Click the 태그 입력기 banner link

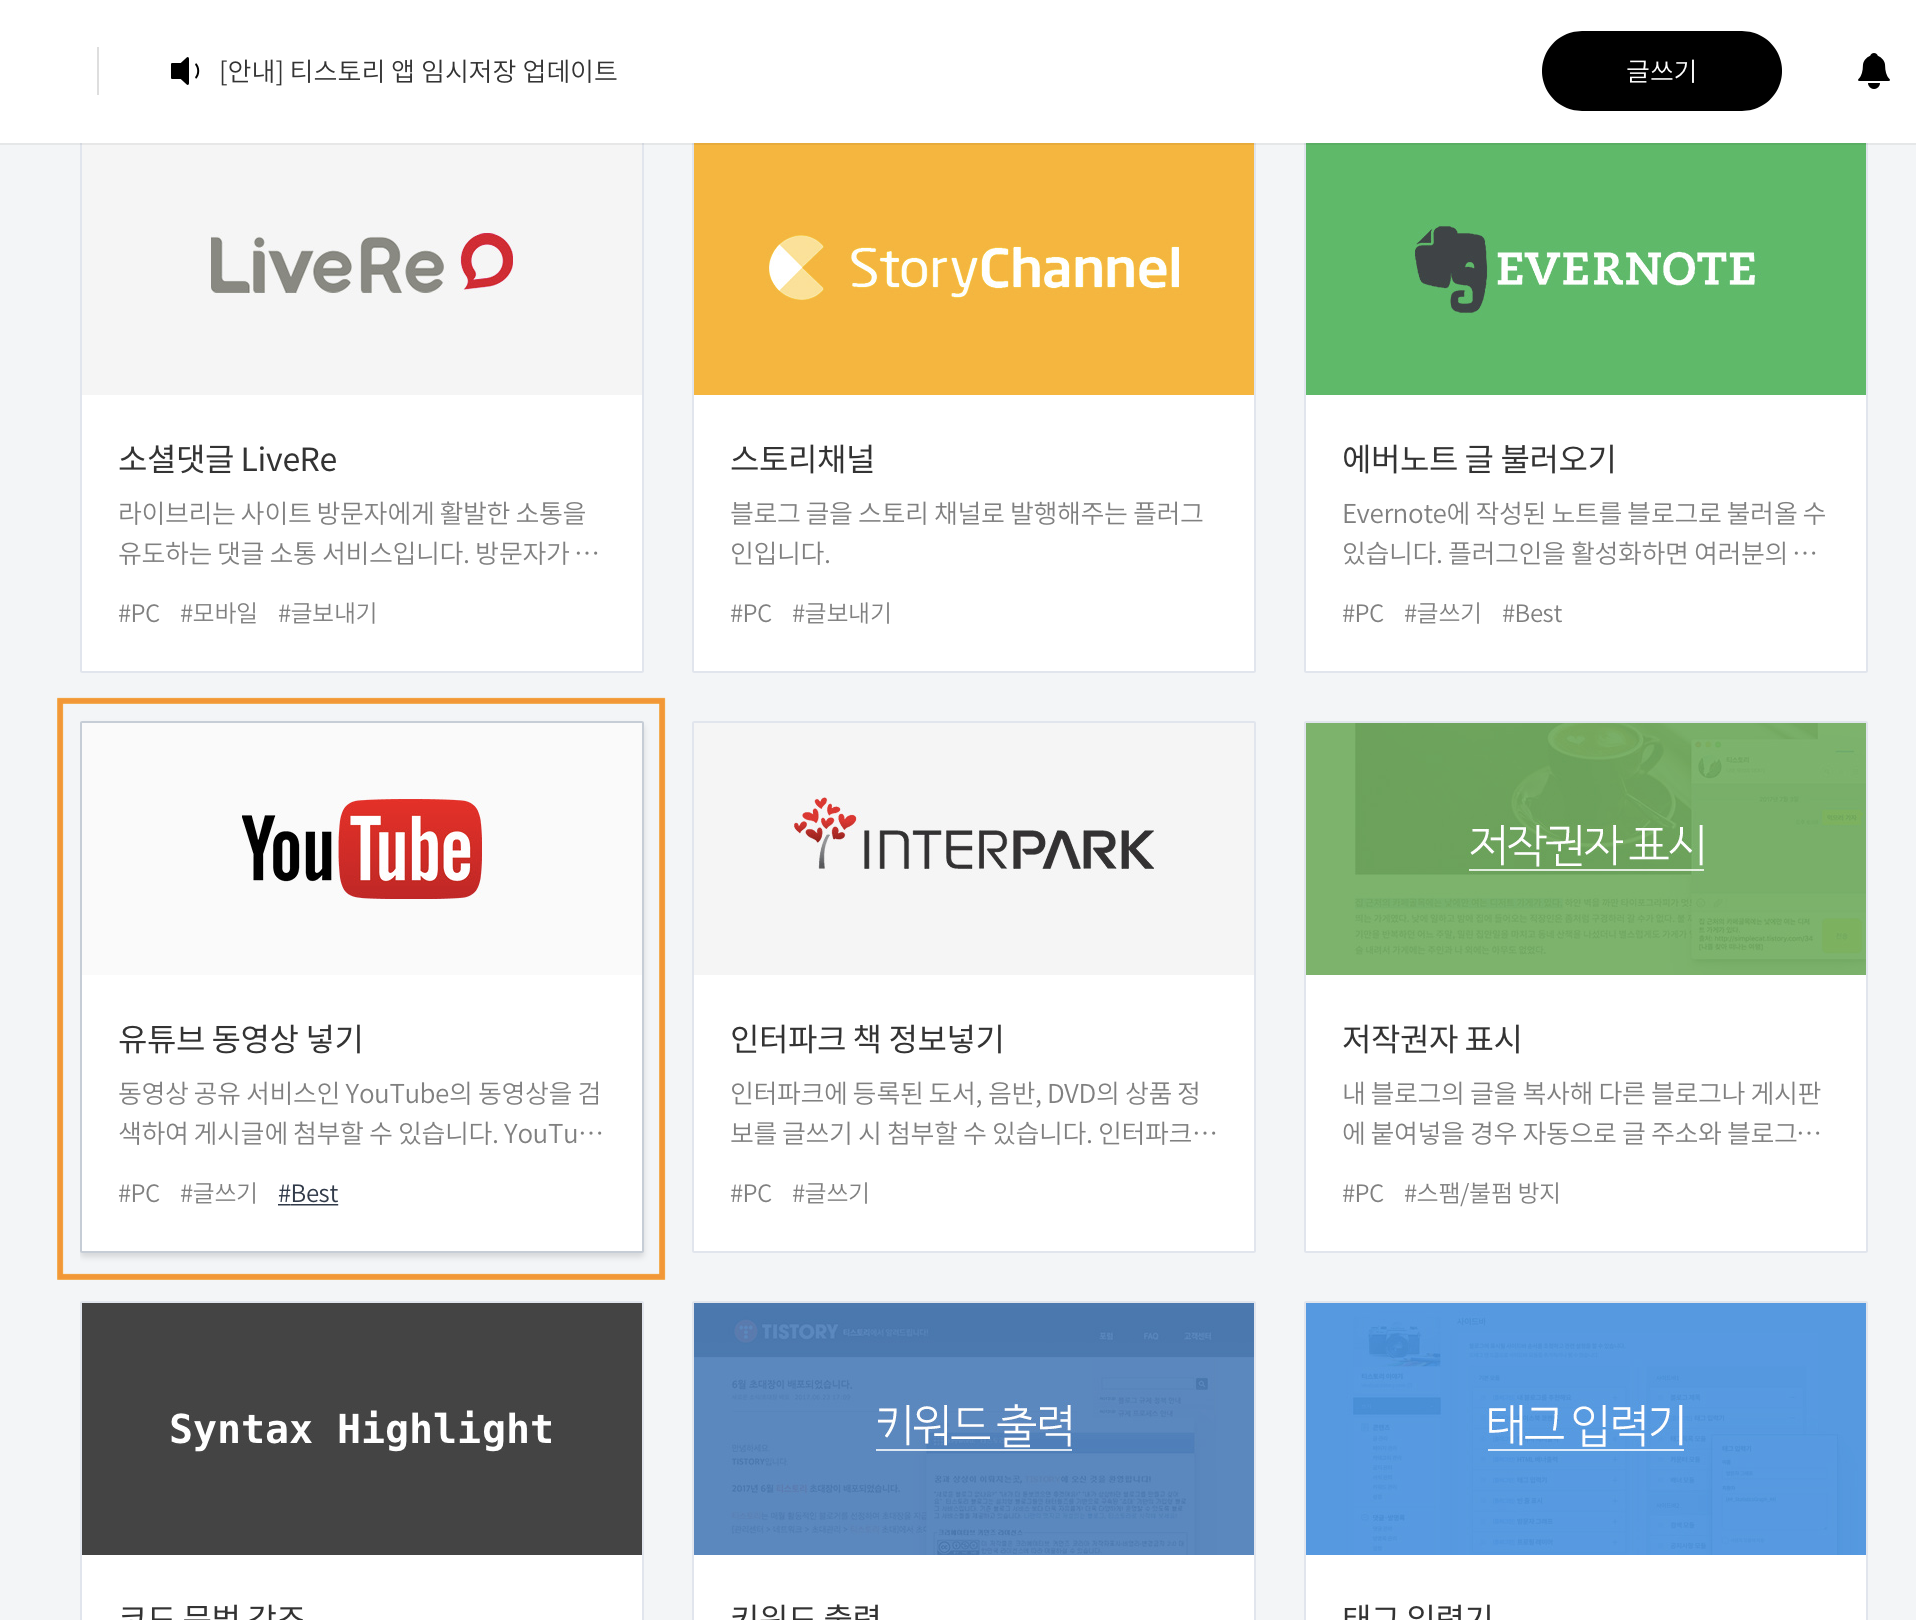pos(1586,1425)
